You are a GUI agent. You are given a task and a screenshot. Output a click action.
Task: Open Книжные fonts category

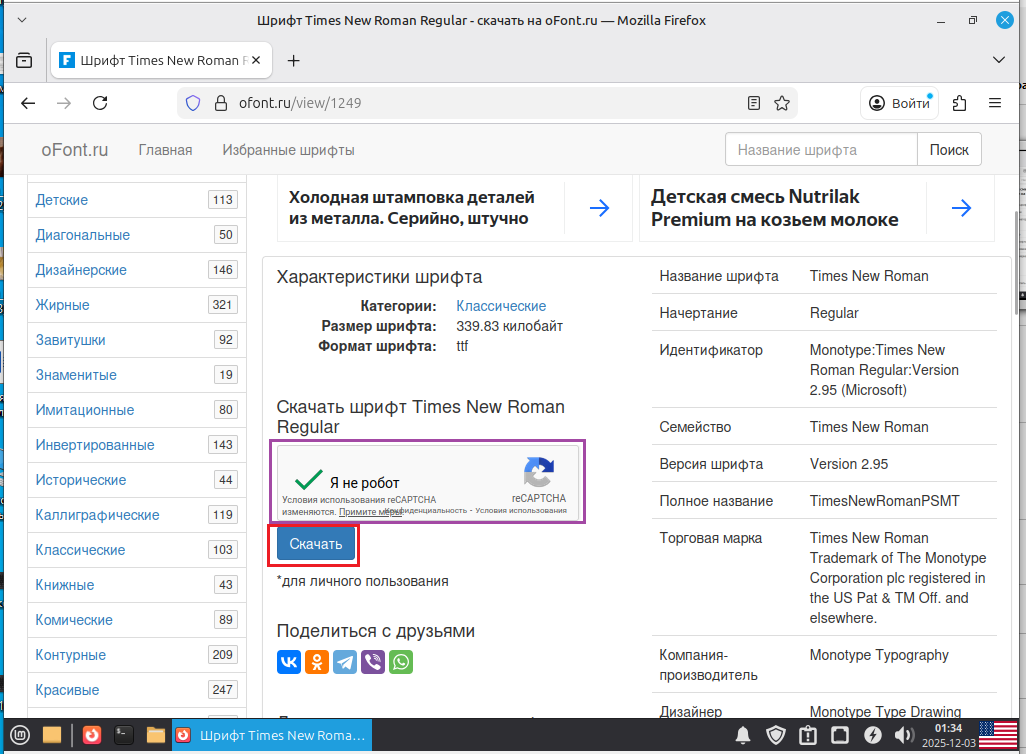click(x=65, y=585)
